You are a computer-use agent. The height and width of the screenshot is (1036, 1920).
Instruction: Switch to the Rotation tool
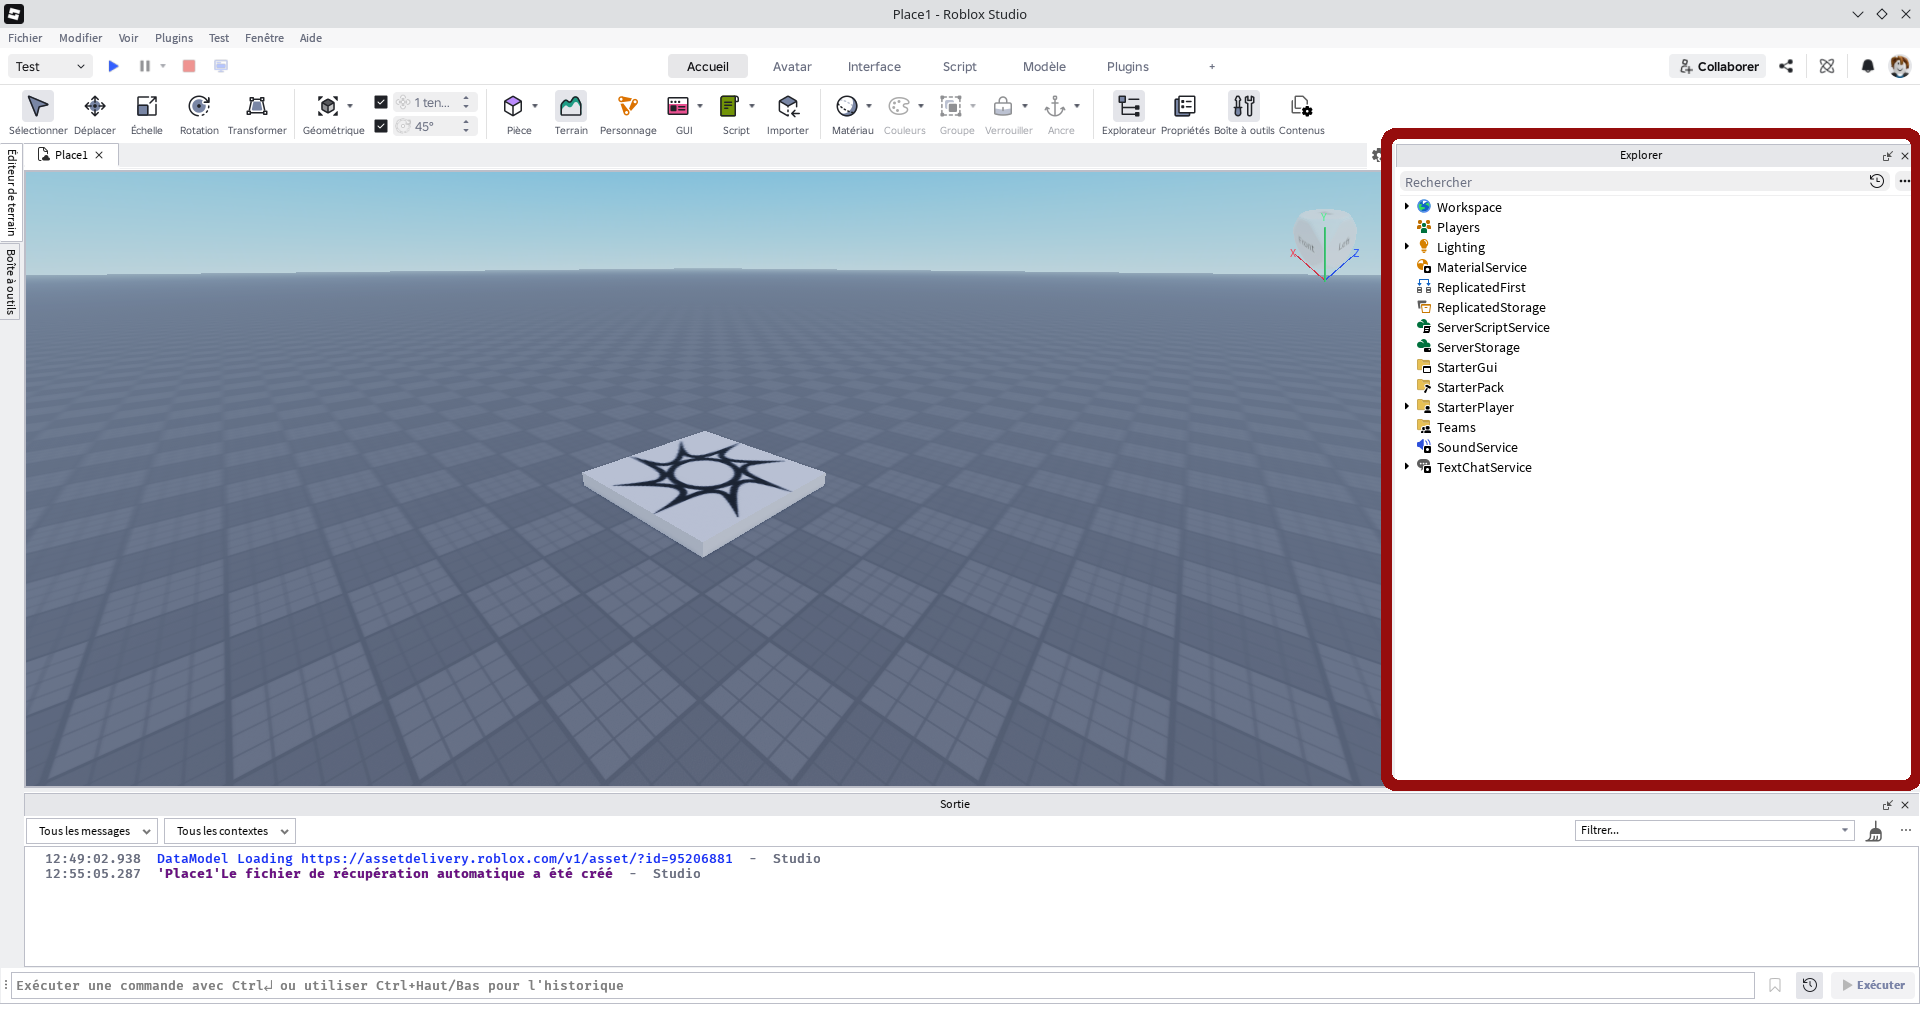click(199, 112)
